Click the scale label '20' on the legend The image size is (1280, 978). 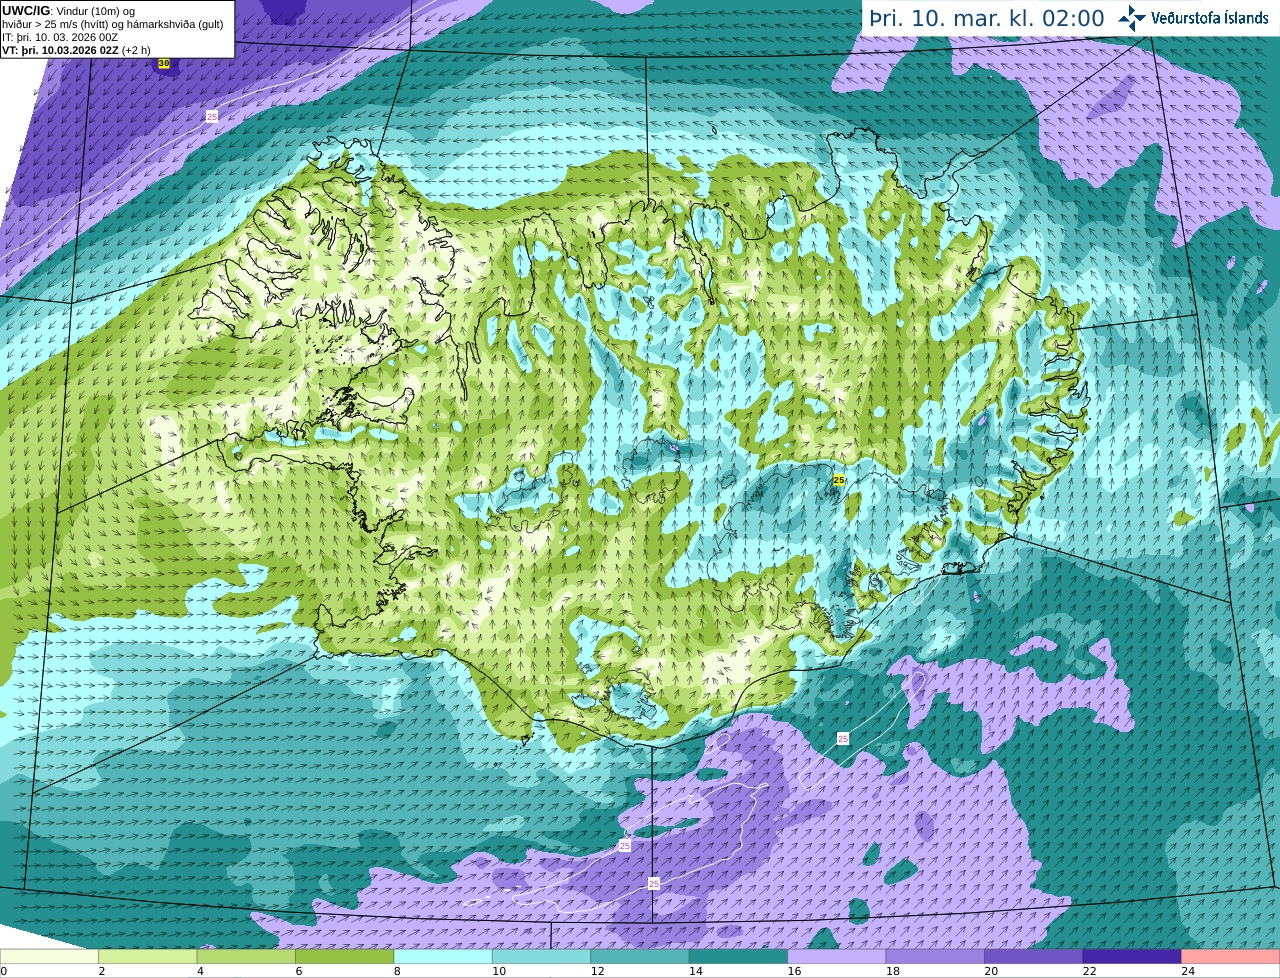991,971
